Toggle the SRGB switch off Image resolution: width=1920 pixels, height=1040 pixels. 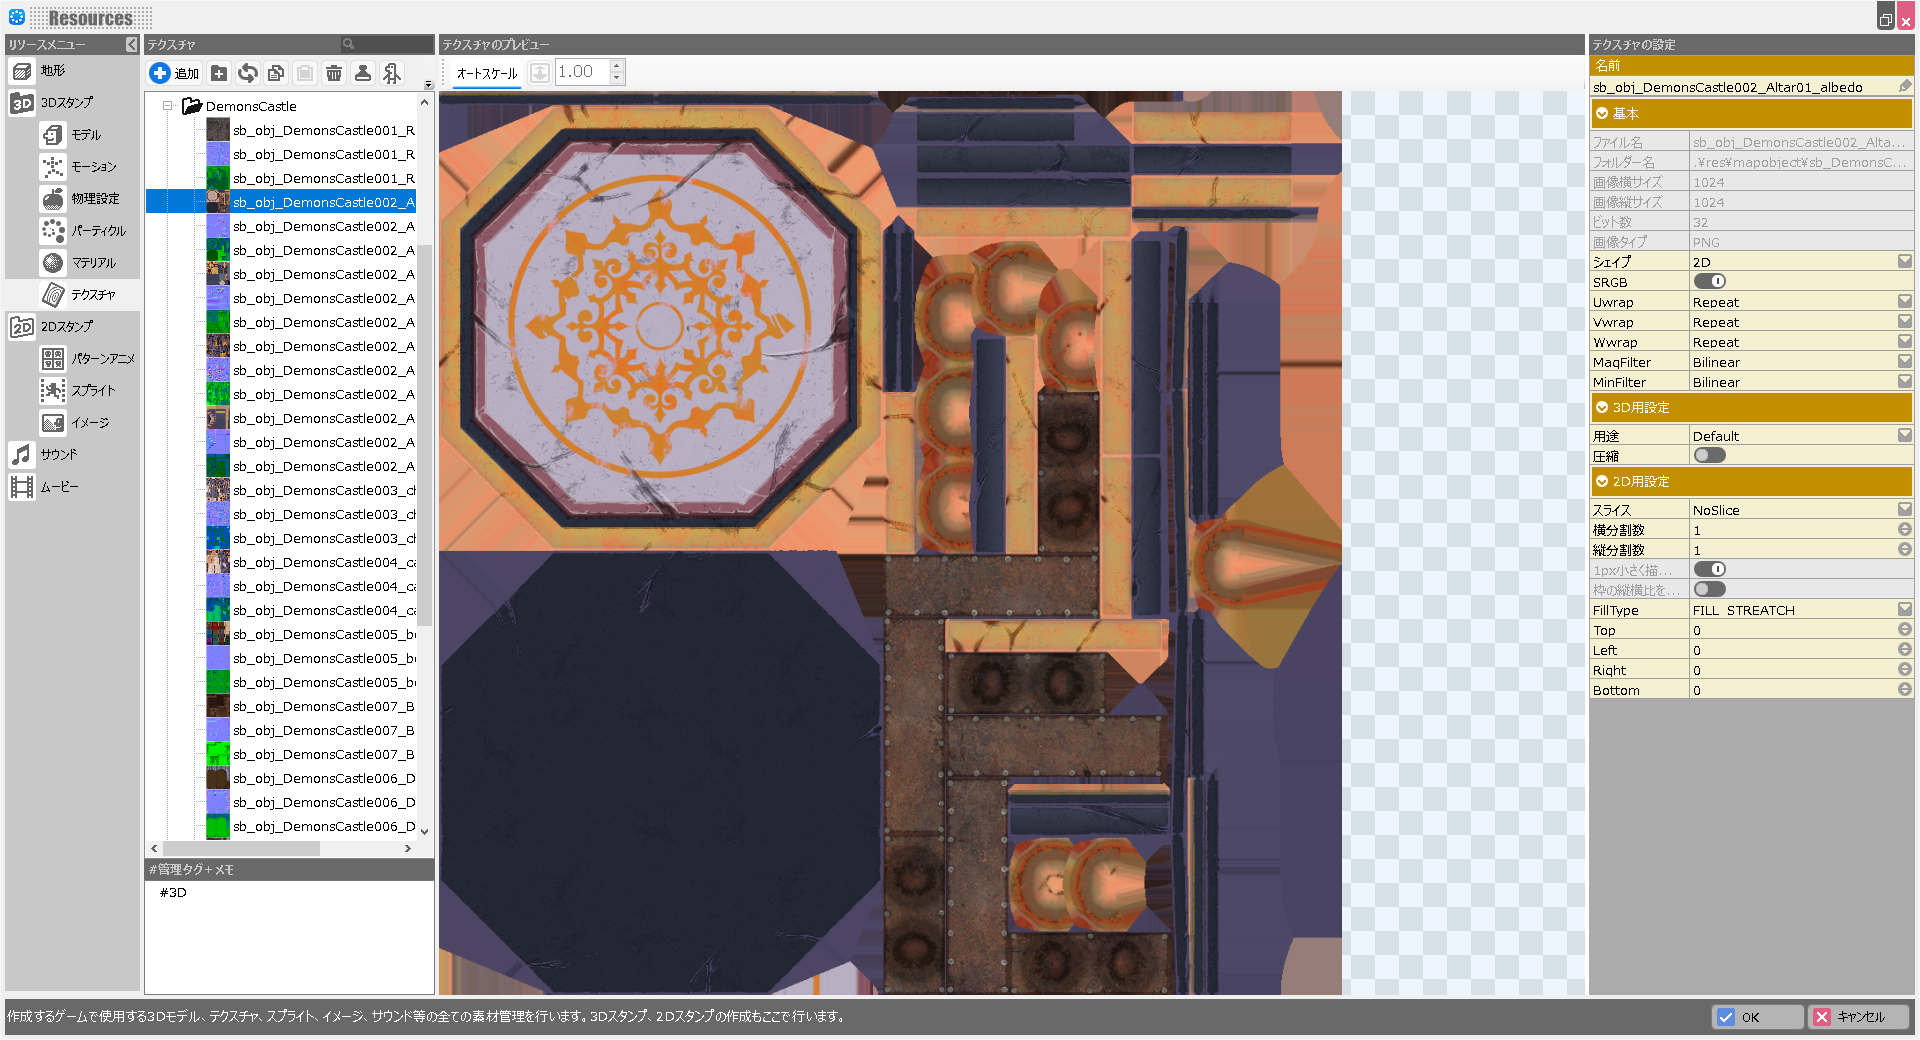[x=1709, y=282]
